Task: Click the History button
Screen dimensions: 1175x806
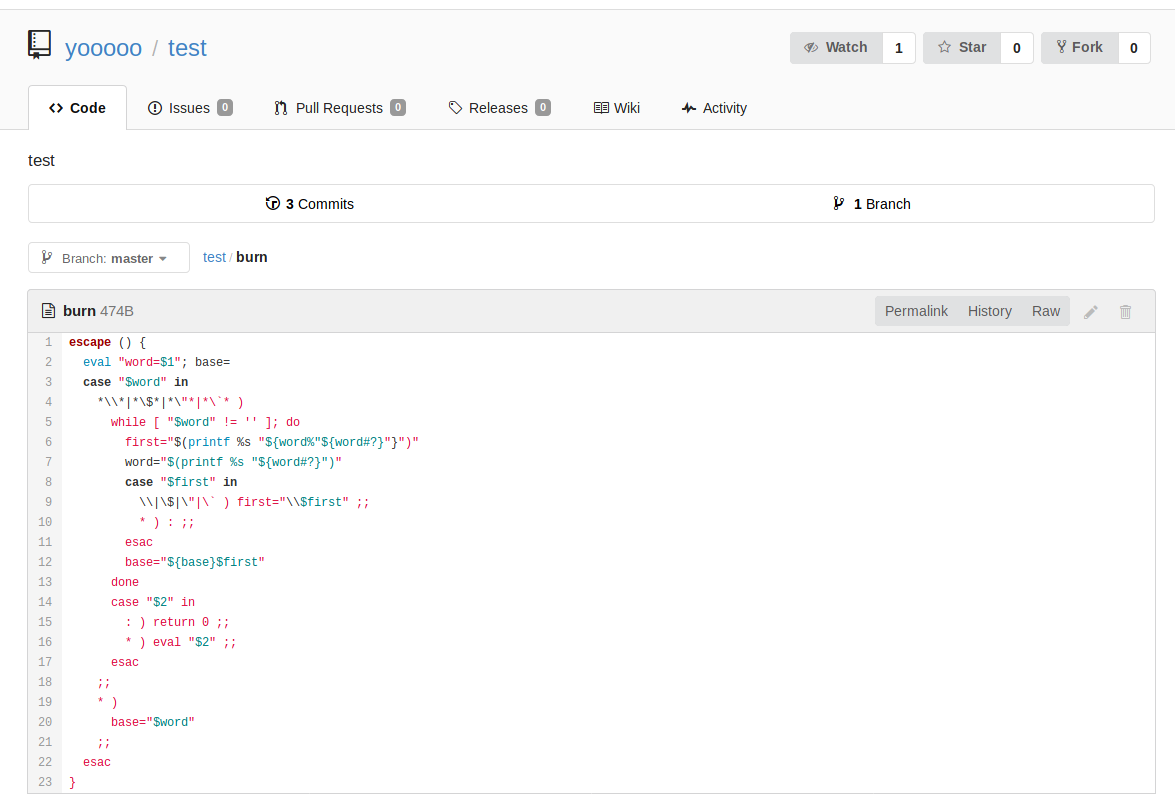Action: (989, 311)
